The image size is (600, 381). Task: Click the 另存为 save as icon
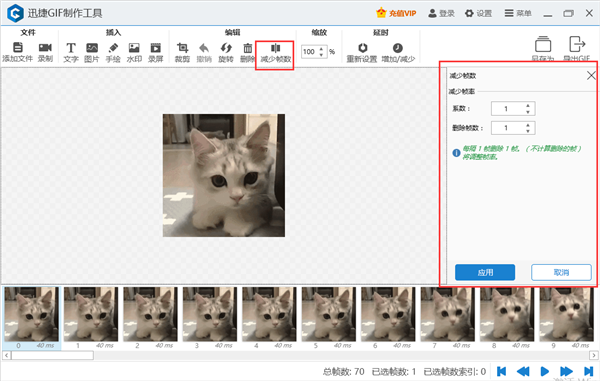coord(543,44)
